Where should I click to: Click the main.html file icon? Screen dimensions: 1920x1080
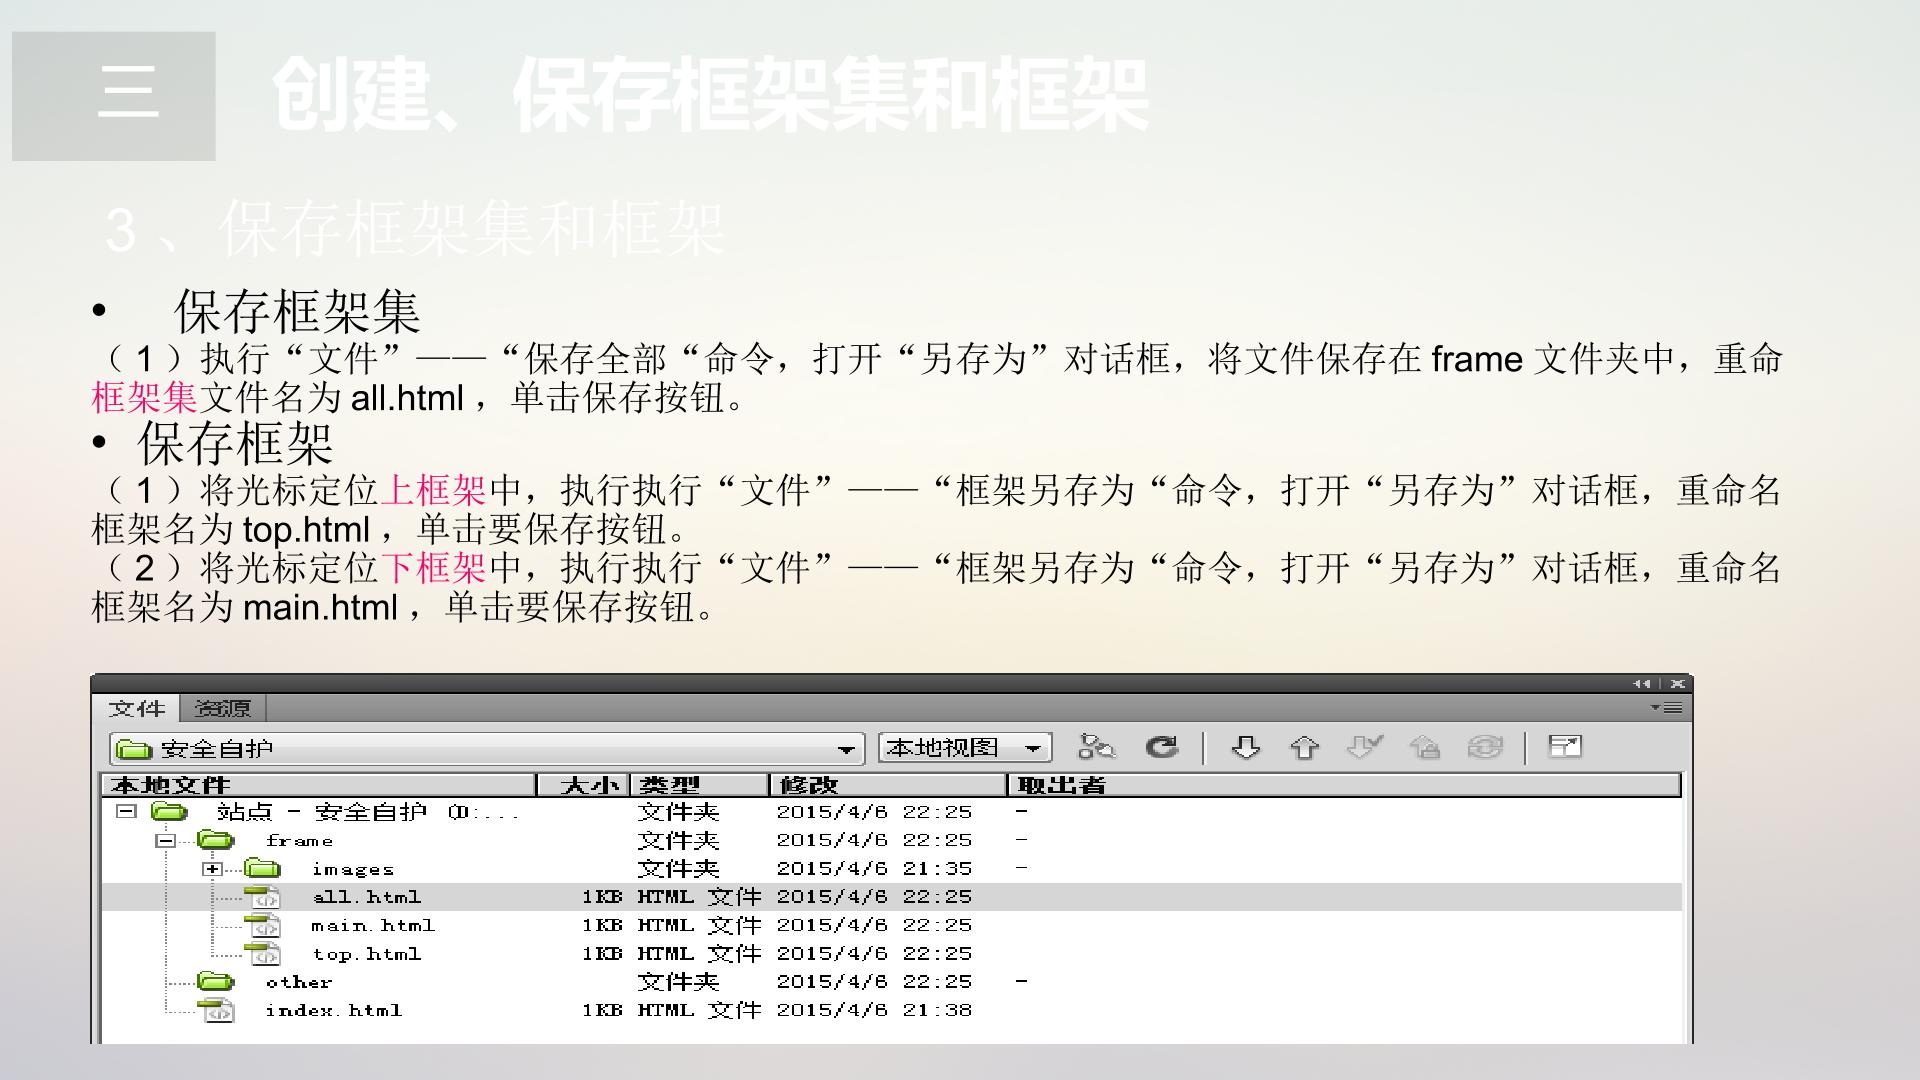[x=263, y=925]
